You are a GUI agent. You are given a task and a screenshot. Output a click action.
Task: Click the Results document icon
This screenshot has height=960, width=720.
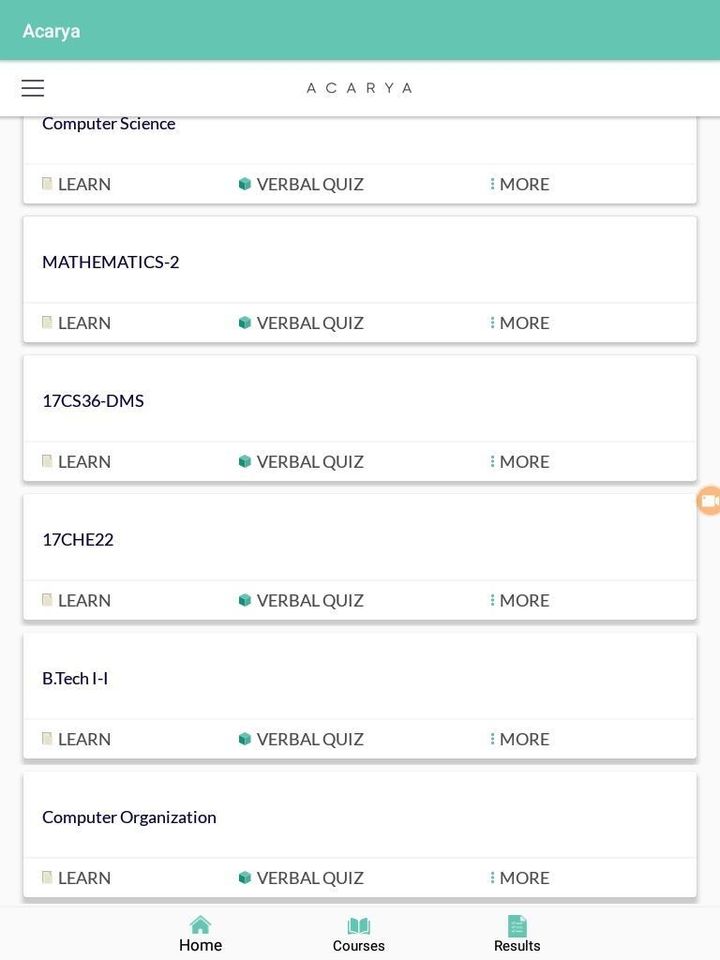pos(517,926)
